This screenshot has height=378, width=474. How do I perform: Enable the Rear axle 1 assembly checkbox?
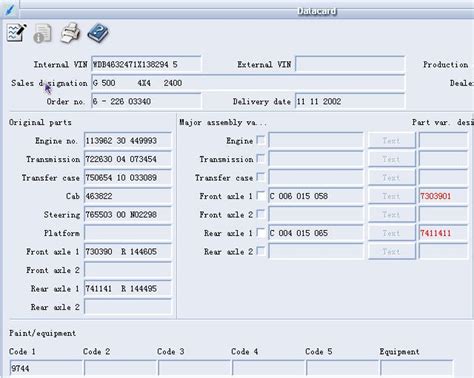tap(261, 233)
